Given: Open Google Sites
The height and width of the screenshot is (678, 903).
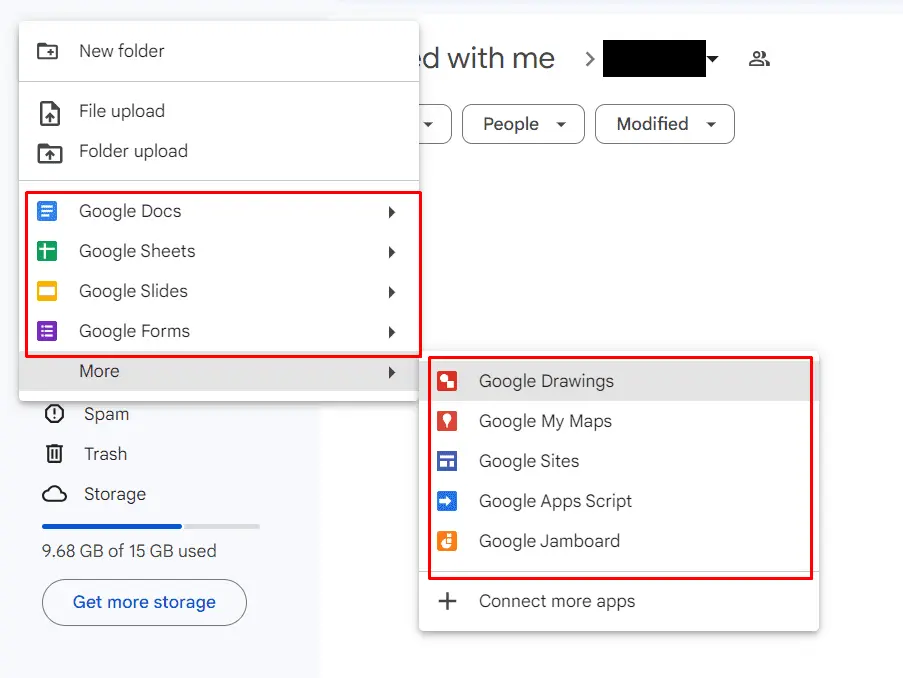Looking at the screenshot, I should [528, 461].
